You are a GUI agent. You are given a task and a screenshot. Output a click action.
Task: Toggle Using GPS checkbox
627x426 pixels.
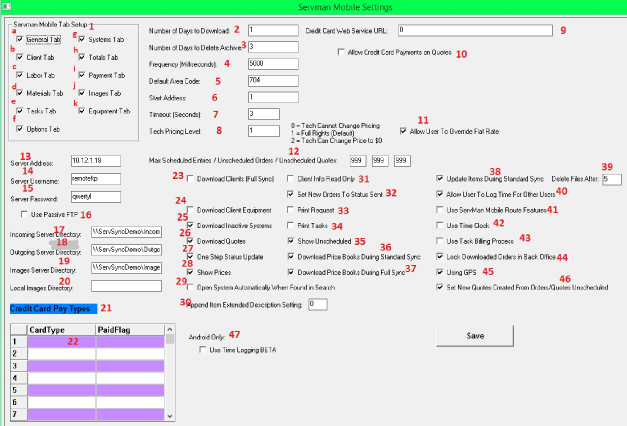coord(440,272)
